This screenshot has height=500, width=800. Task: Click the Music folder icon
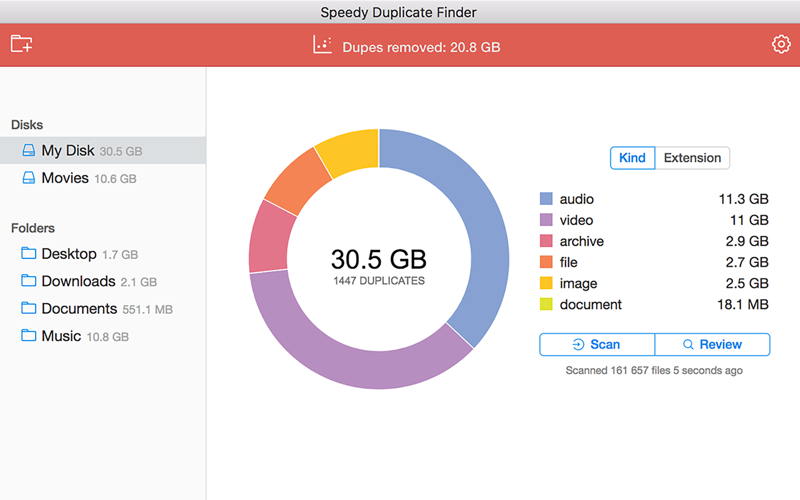click(x=29, y=336)
